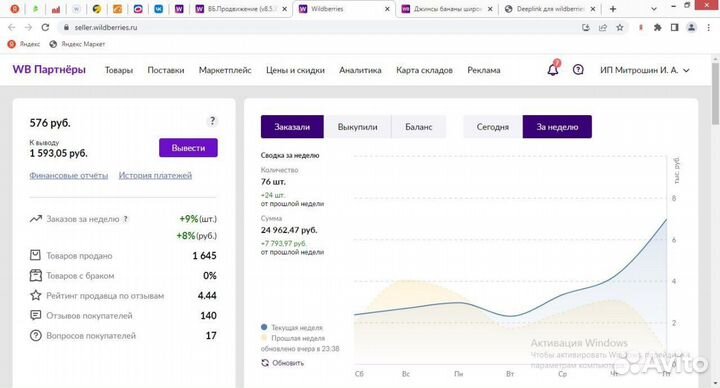This screenshot has width=720, height=388.
Task: Open the Карта складов menu
Action: coord(424,70)
